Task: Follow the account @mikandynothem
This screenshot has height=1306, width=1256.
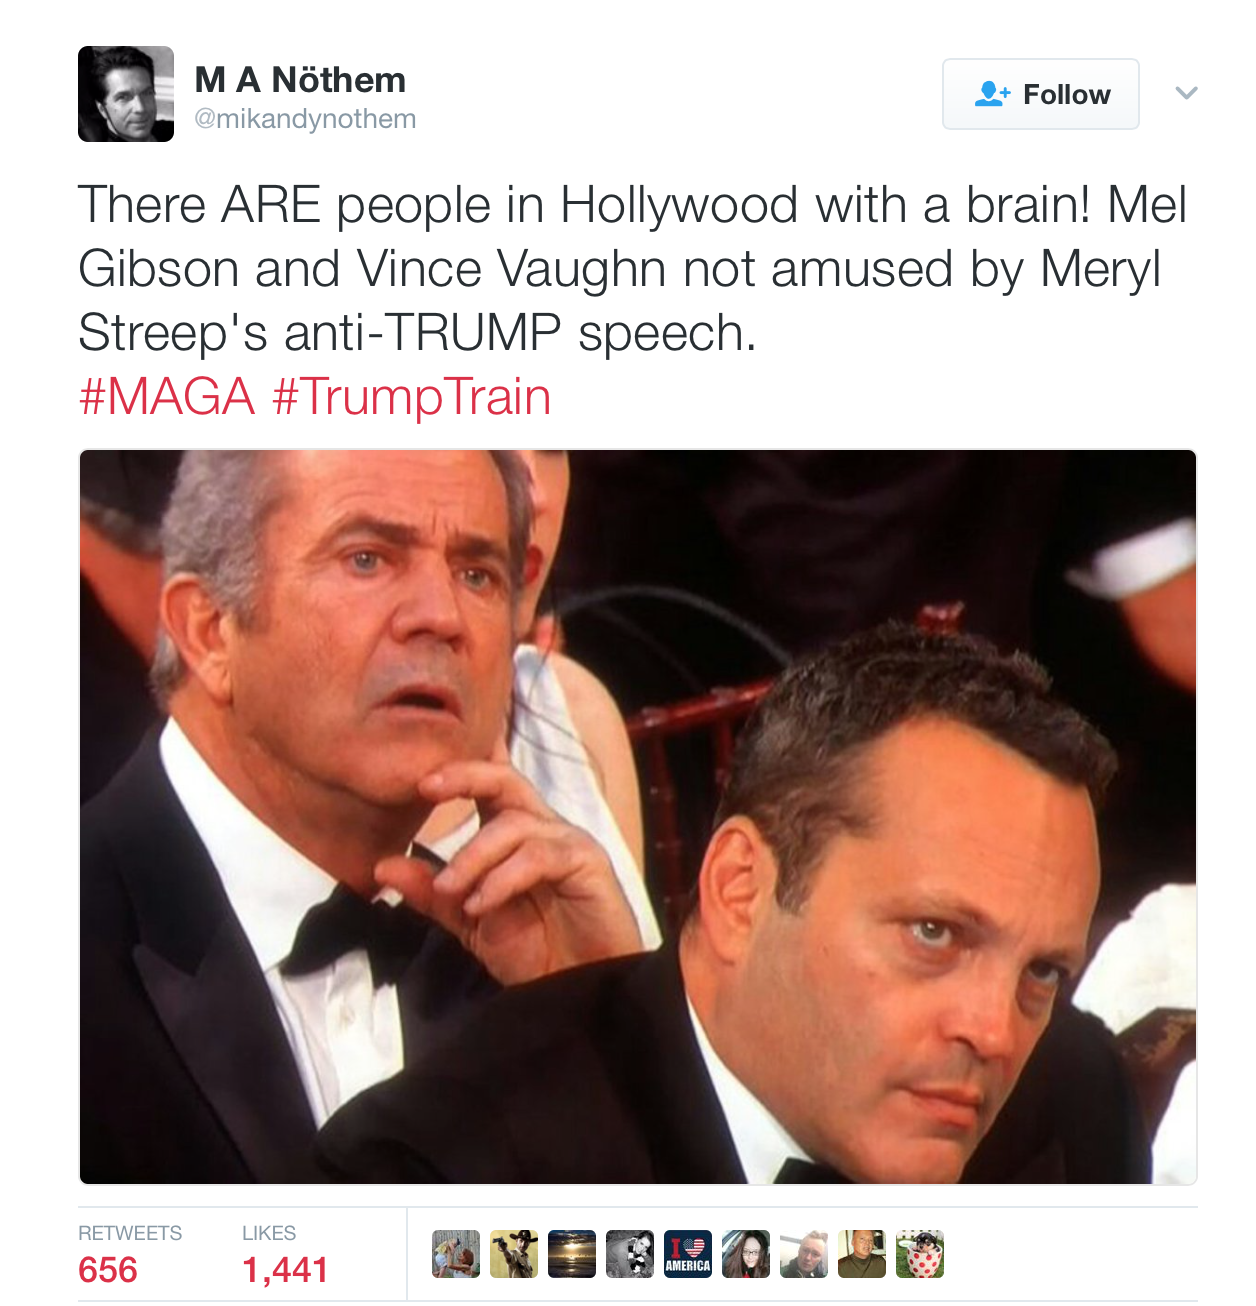Action: 1040,93
